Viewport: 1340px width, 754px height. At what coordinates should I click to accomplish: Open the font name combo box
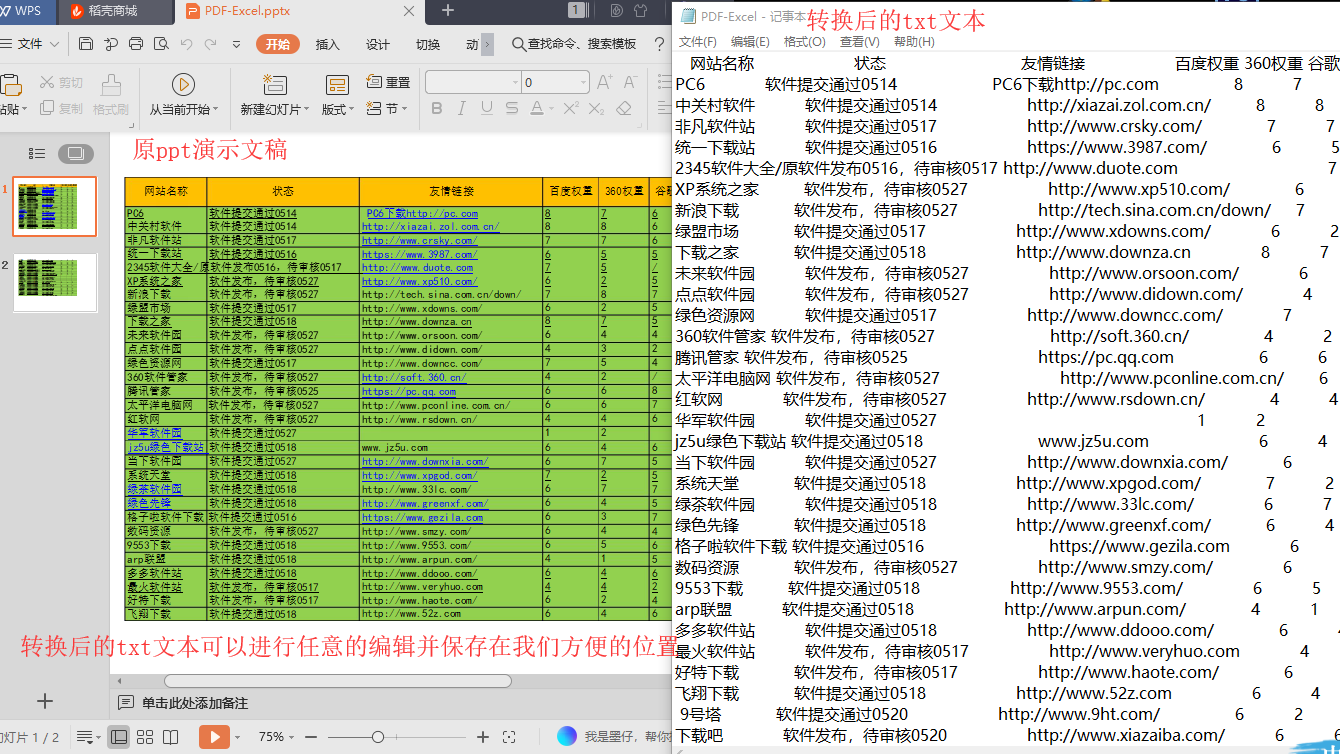473,82
